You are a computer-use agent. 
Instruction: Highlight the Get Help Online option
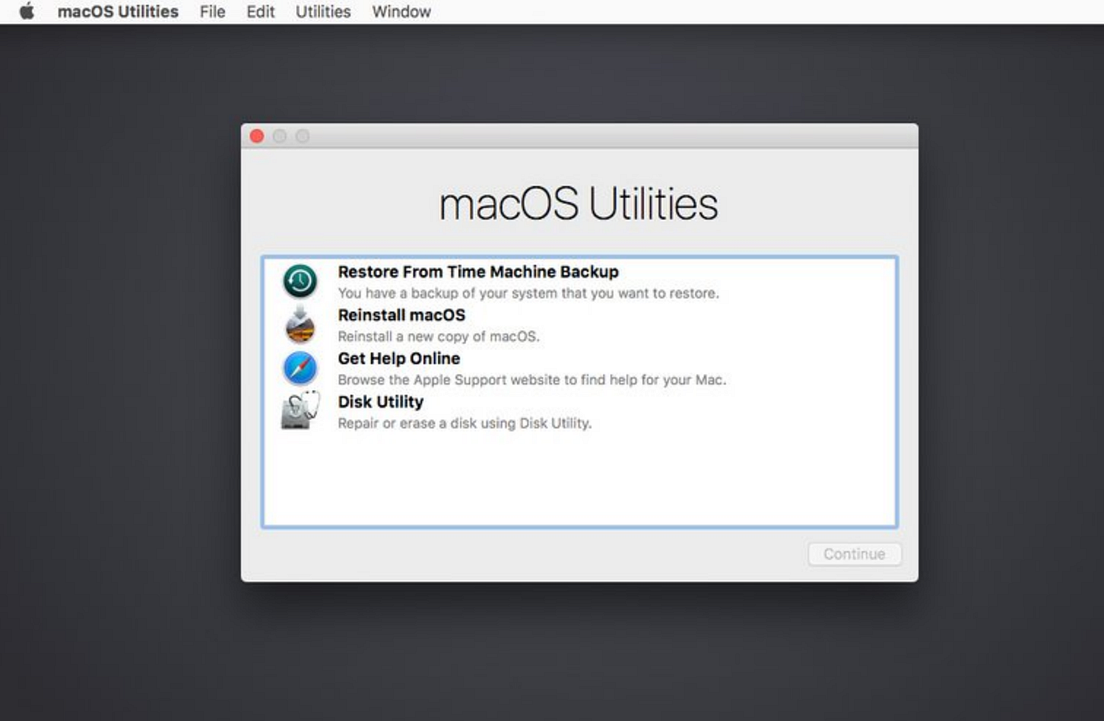(x=398, y=357)
